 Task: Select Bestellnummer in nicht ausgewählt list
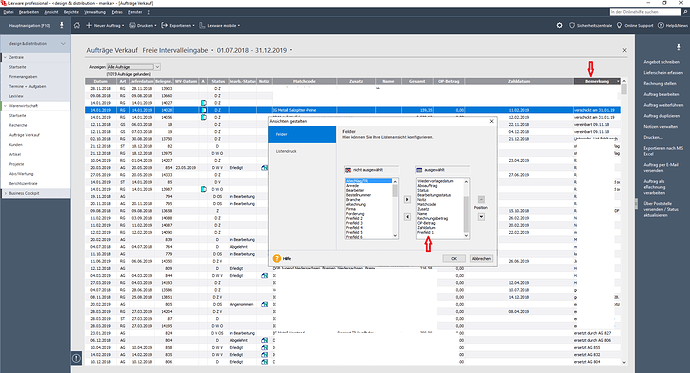[358, 195]
